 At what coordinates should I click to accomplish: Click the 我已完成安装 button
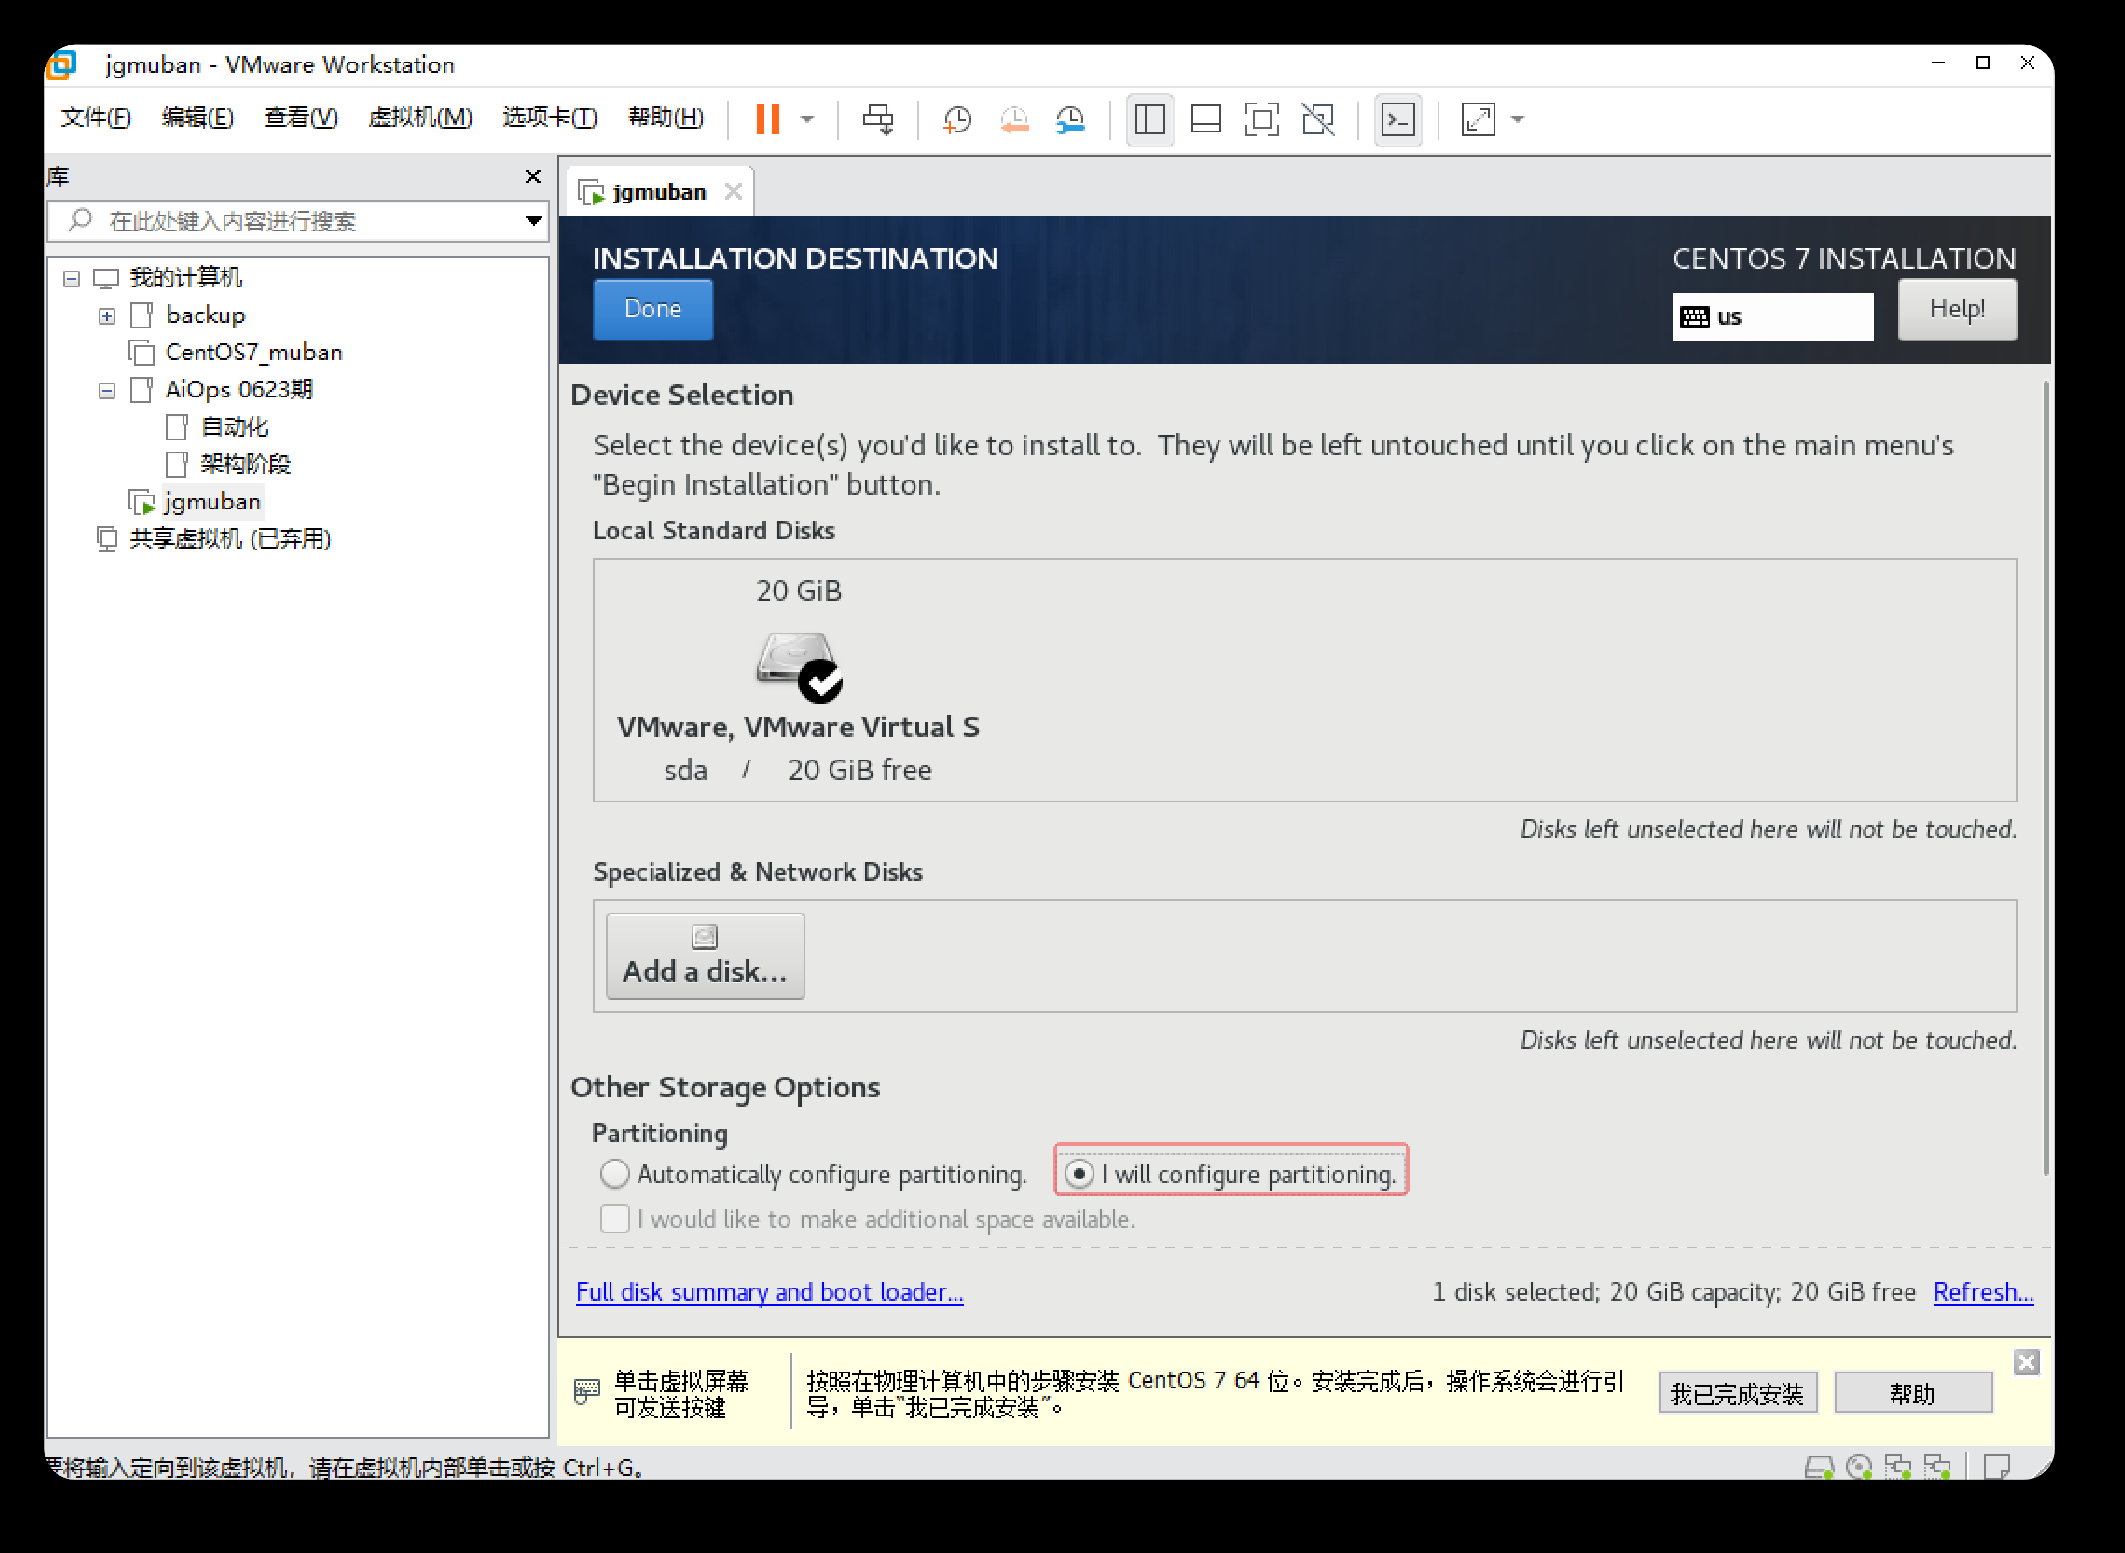(x=1737, y=1393)
